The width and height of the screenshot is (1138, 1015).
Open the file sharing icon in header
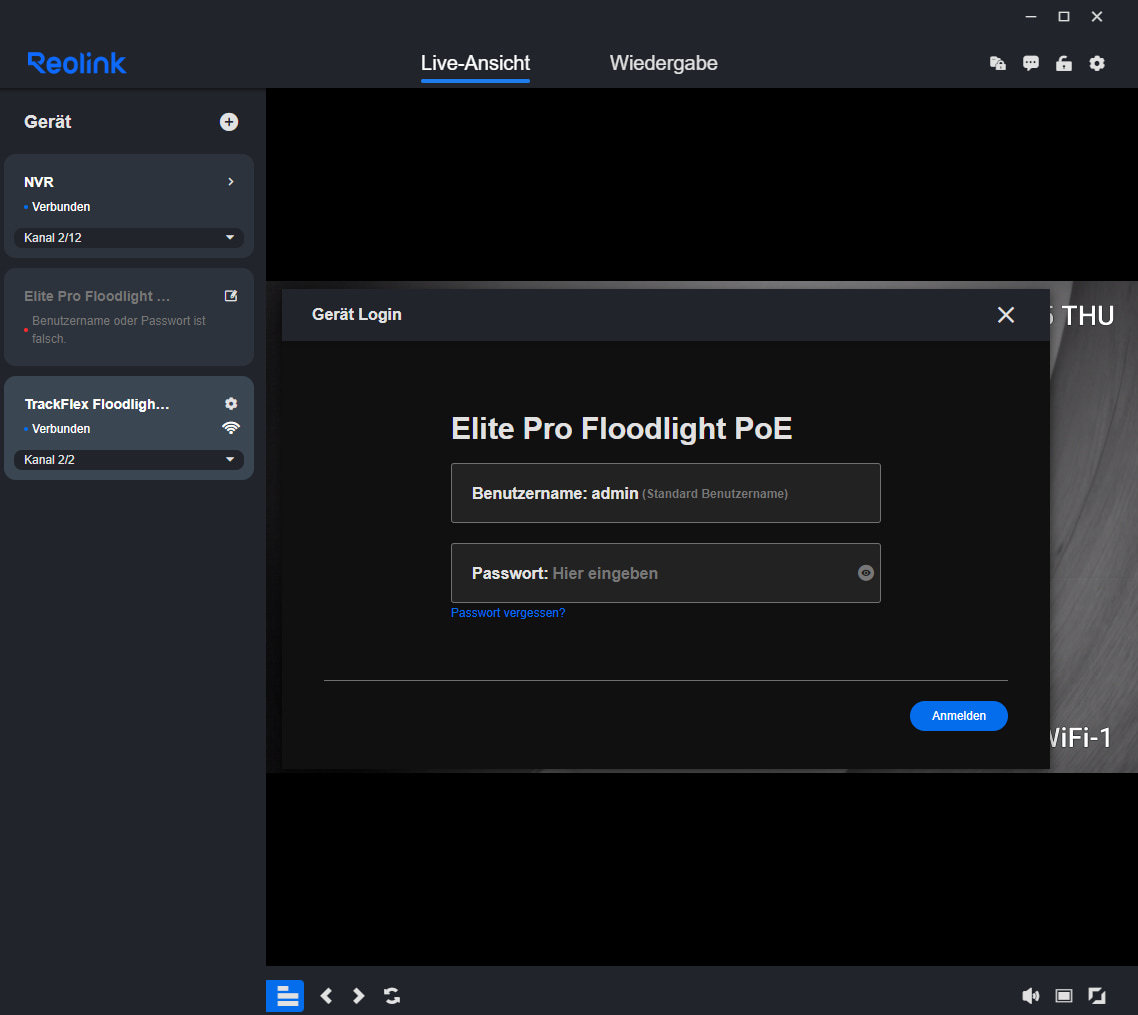click(x=998, y=64)
